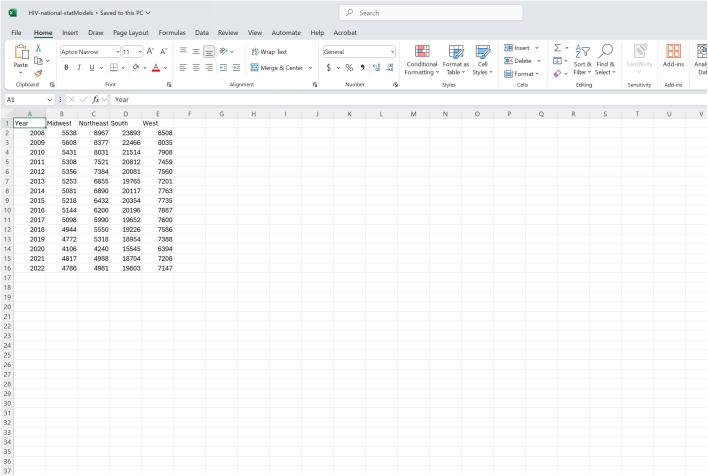708x476 pixels.
Task: Click the Percent Style icon
Action: (348, 67)
